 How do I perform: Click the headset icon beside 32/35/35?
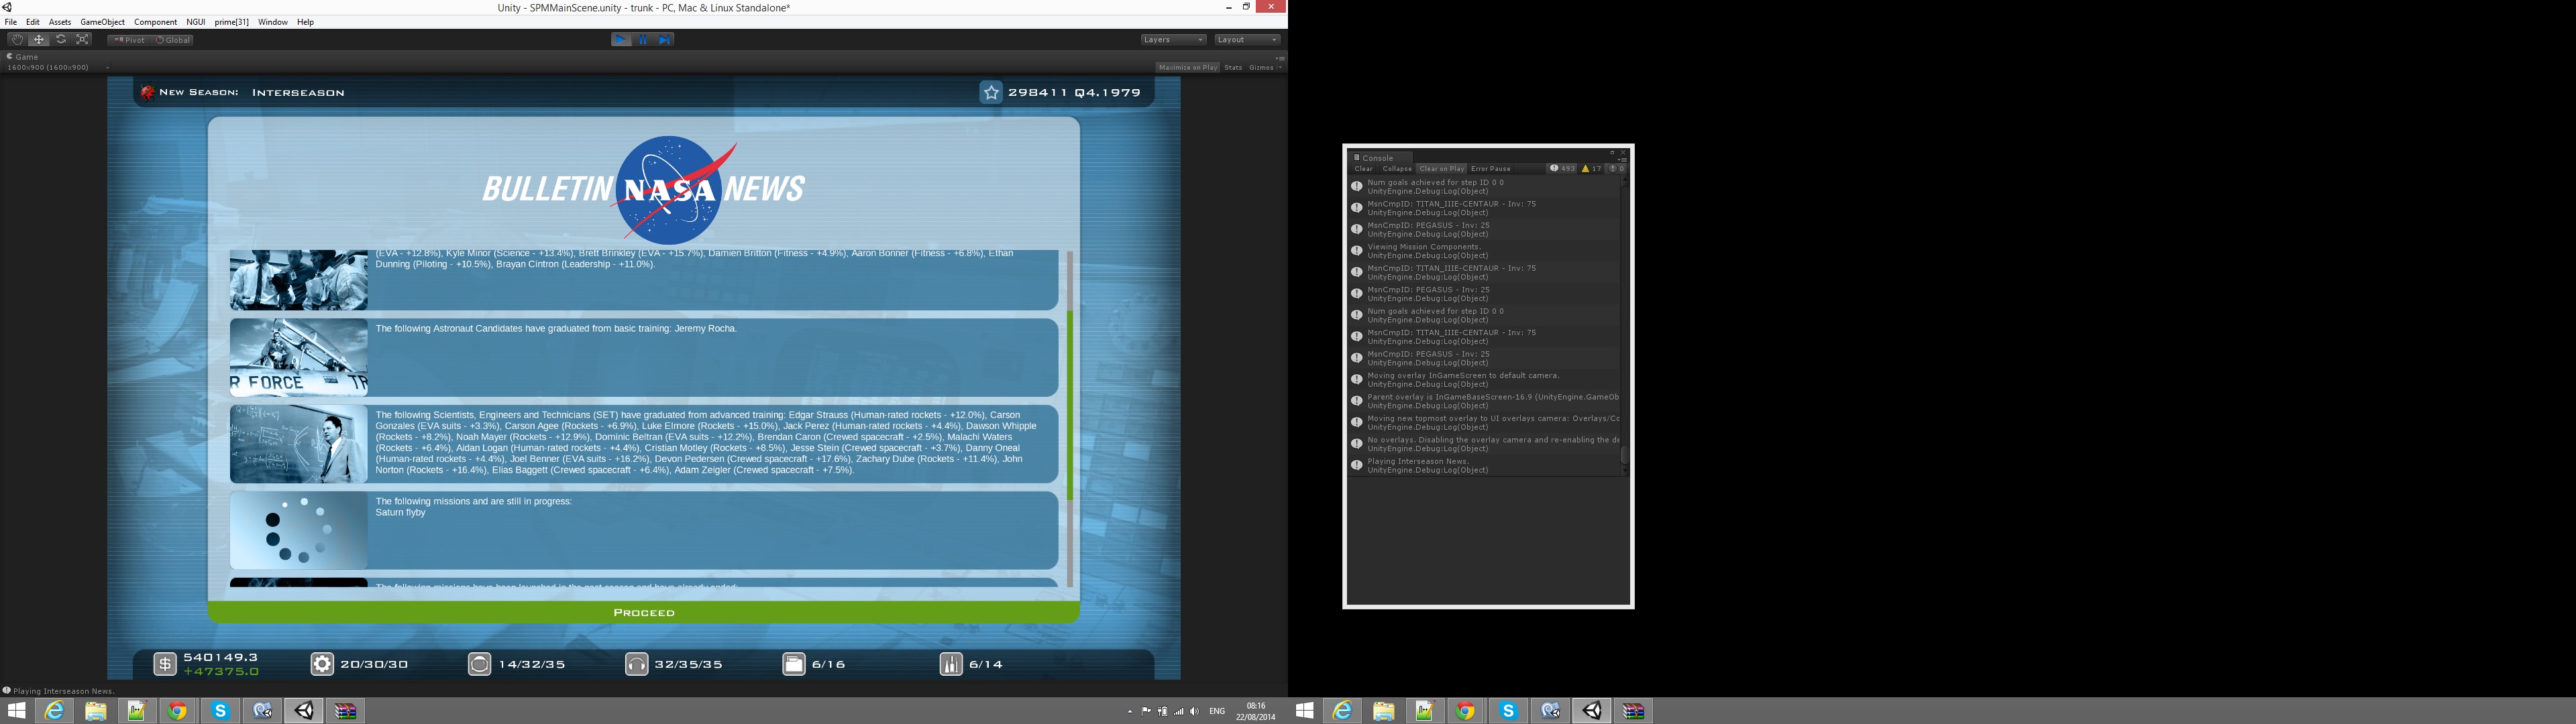click(x=636, y=664)
